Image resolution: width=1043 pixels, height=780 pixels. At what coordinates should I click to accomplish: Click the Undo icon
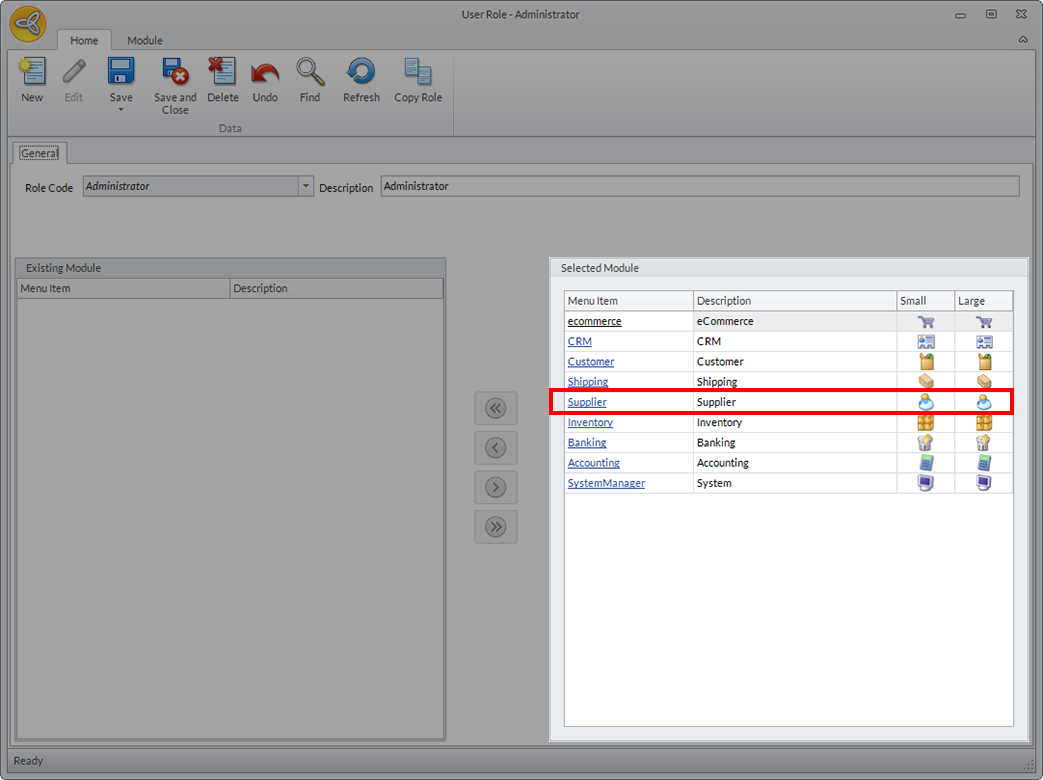pyautogui.click(x=265, y=73)
